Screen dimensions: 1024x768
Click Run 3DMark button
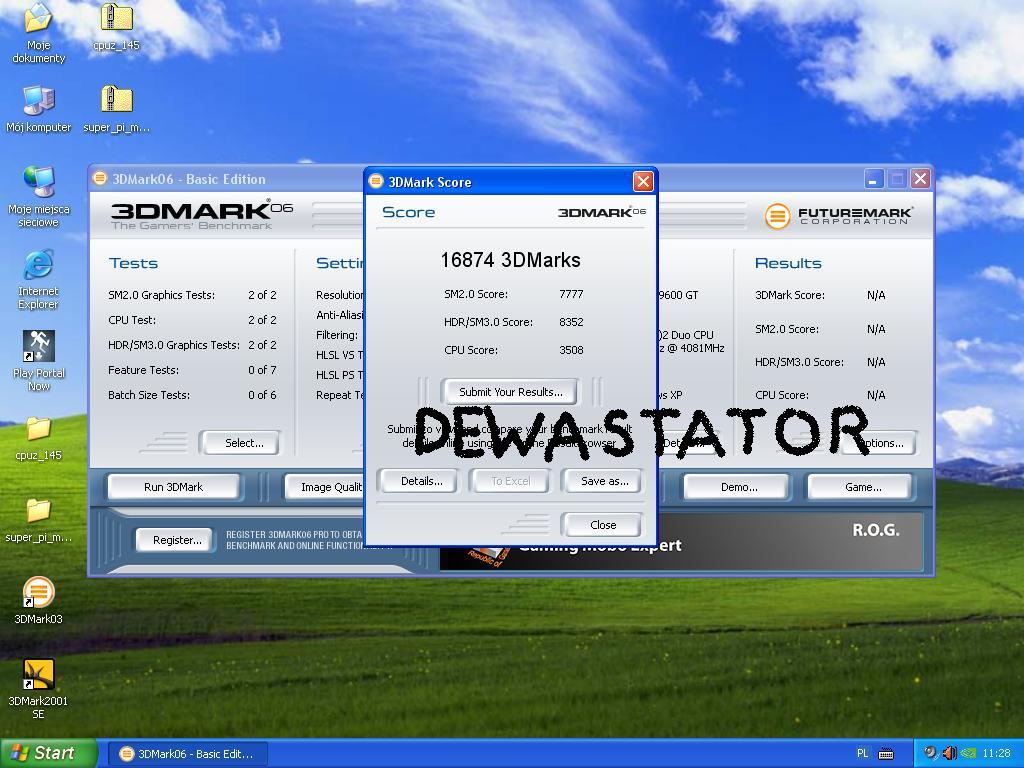coord(173,487)
